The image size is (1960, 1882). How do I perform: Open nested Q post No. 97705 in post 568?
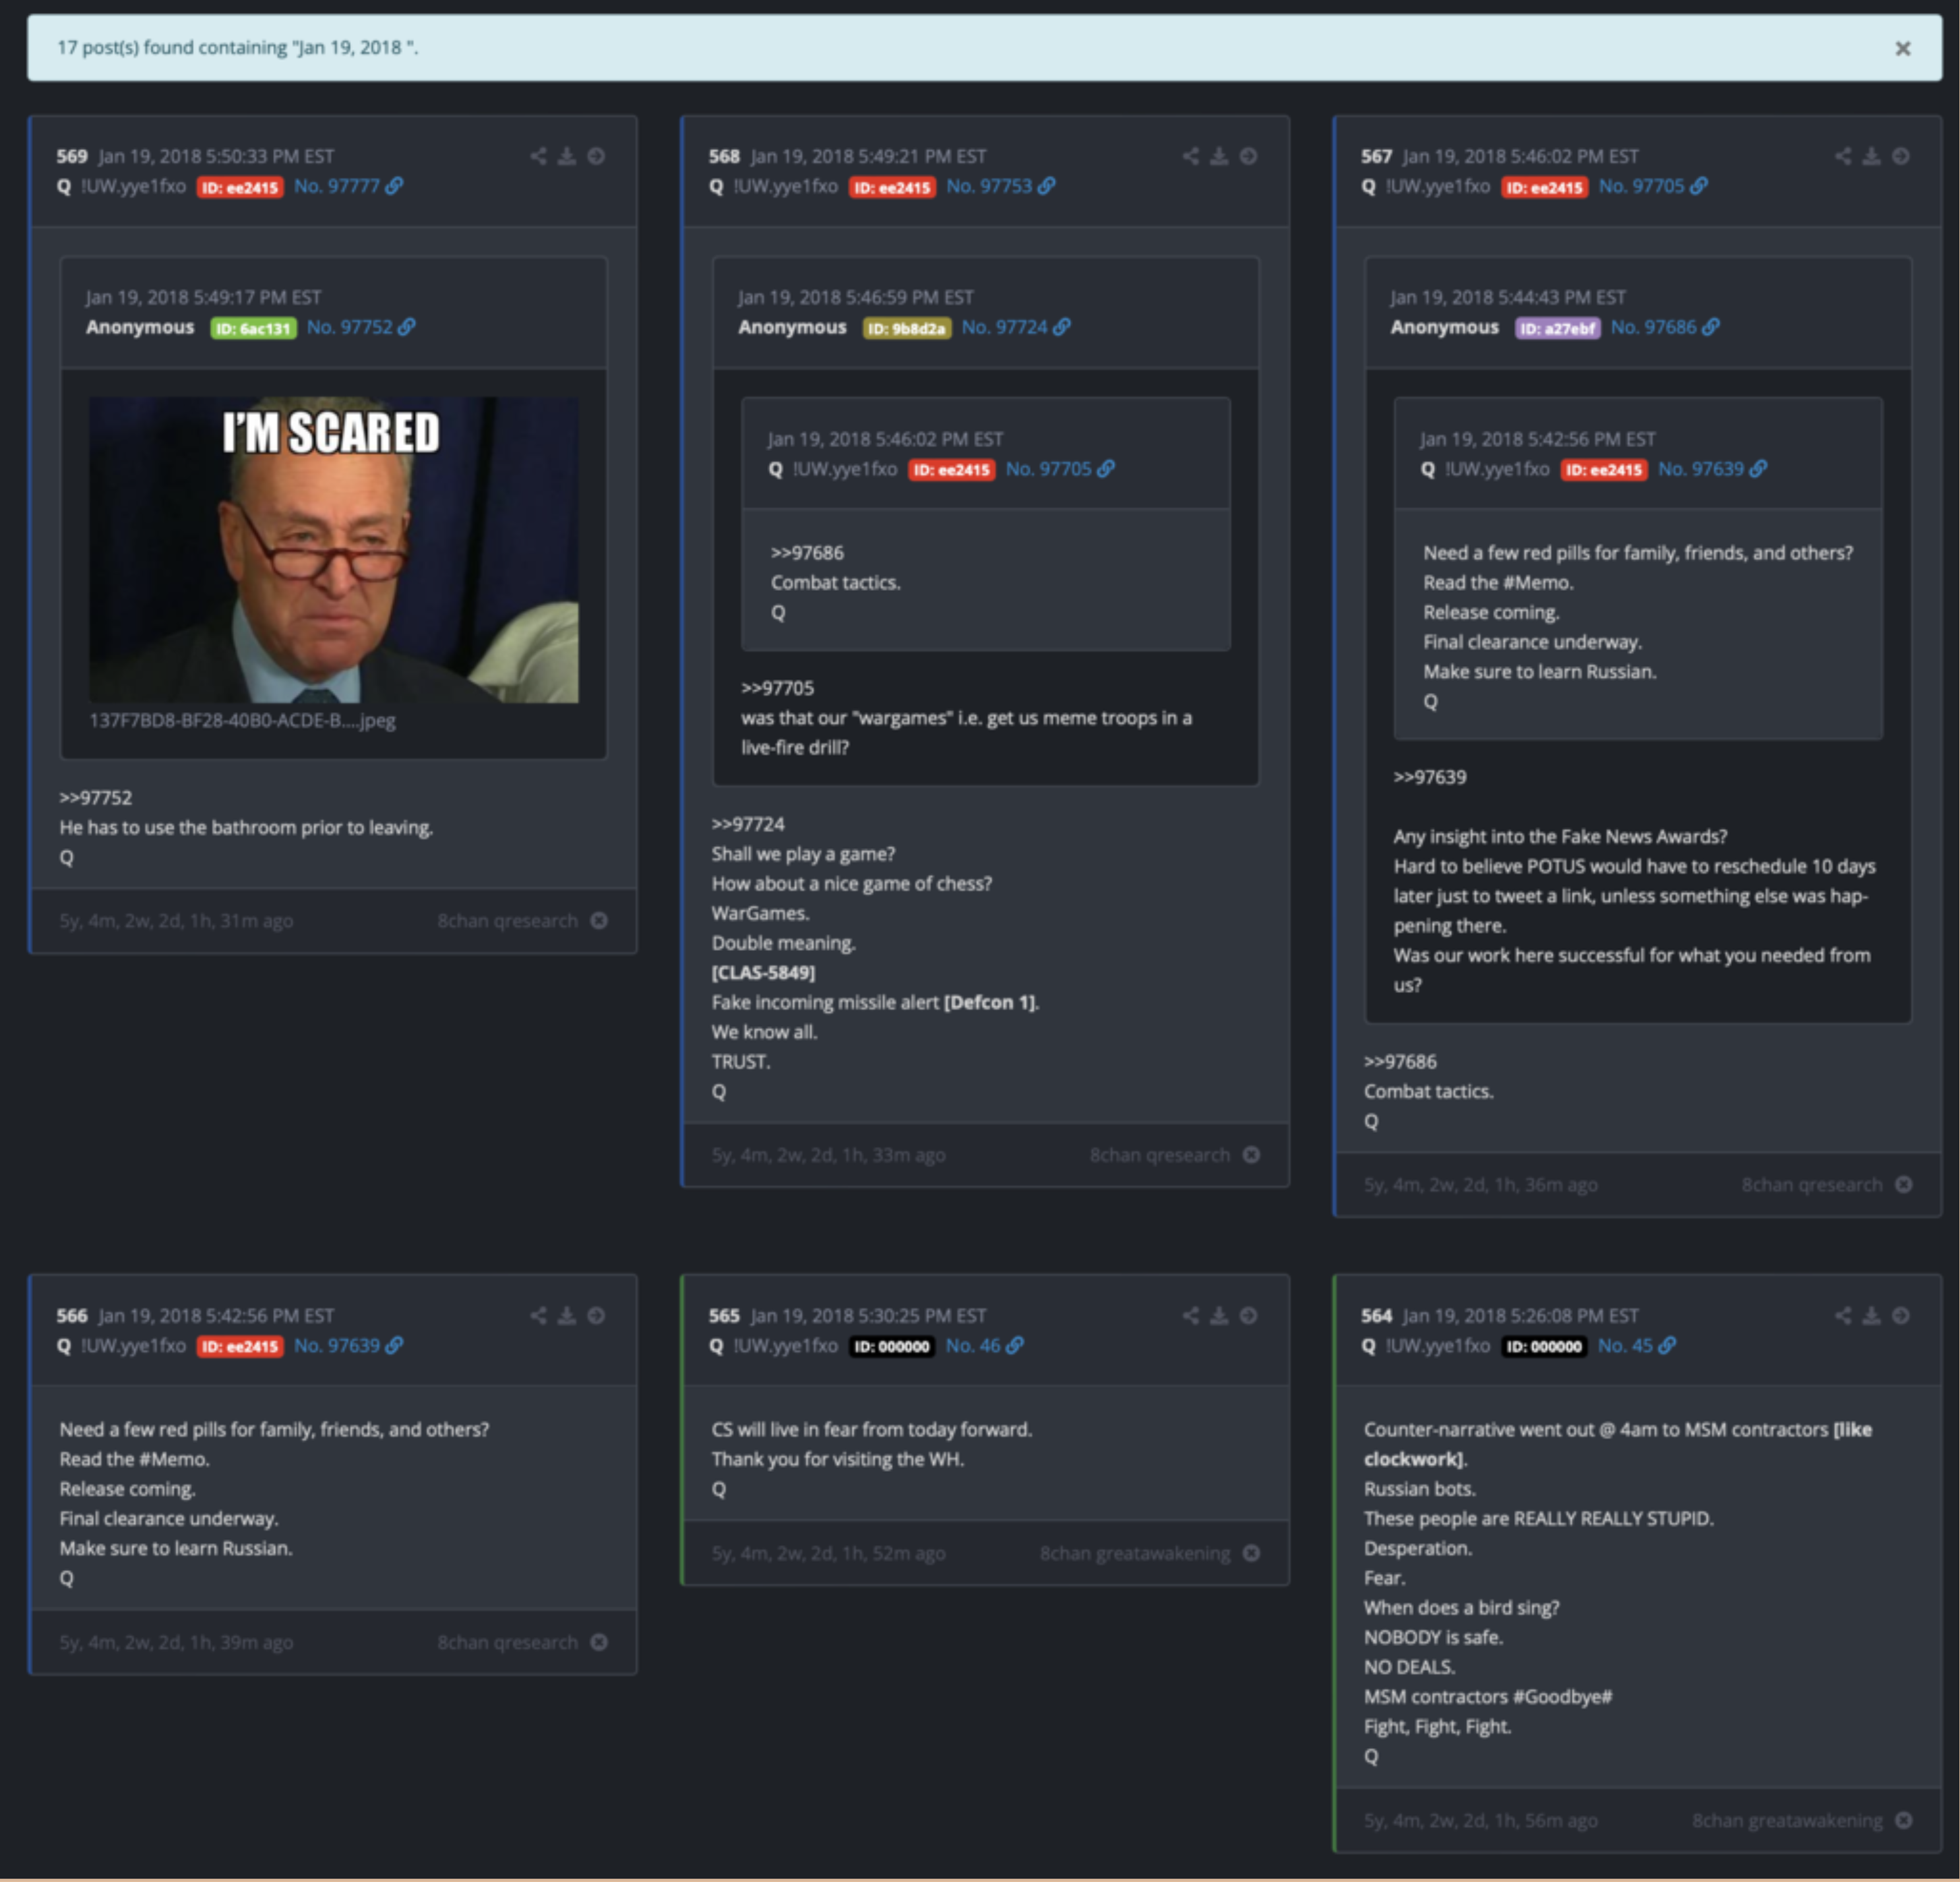[1060, 469]
